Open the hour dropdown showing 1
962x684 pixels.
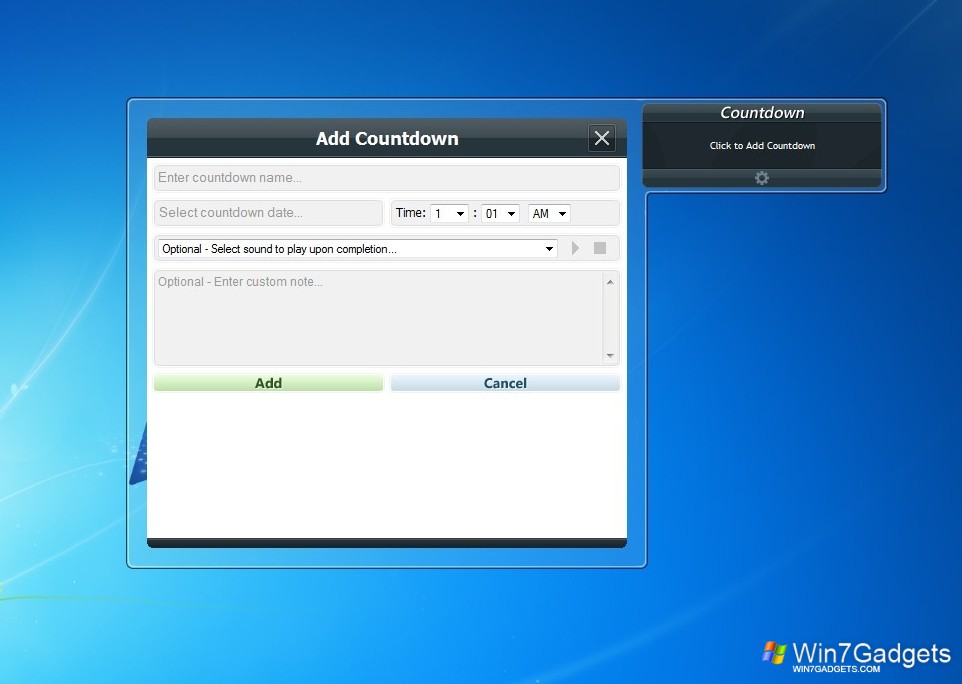pyautogui.click(x=449, y=213)
